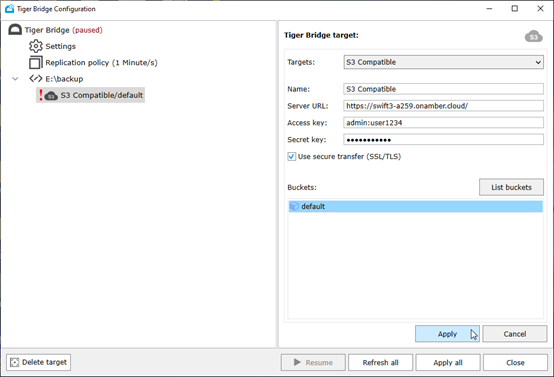Close window with title bar X
554x377 pixels.
pos(540,8)
